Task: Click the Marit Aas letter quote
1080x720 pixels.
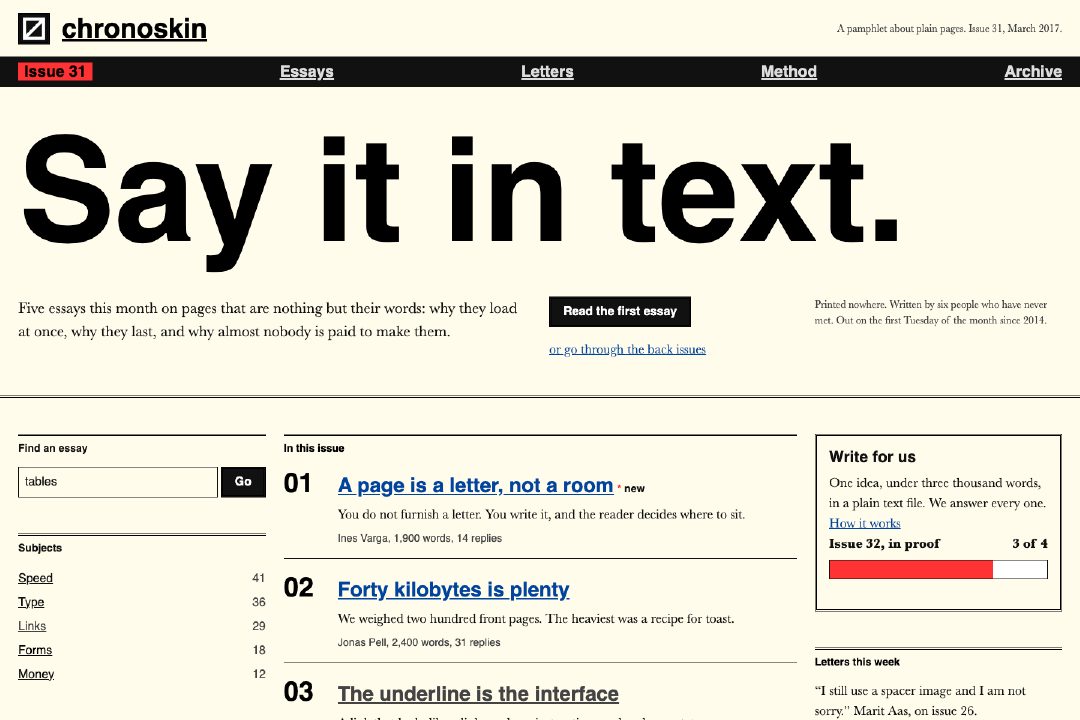Action: 920,701
